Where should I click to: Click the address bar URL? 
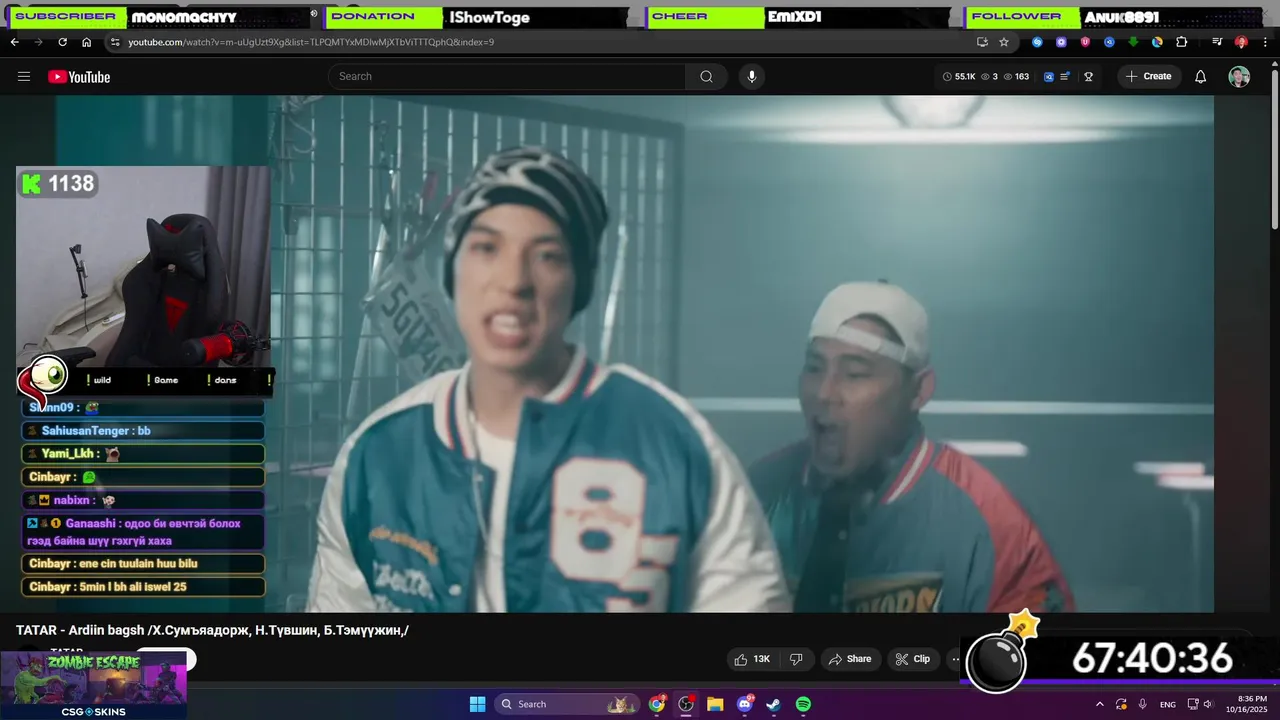click(x=311, y=42)
